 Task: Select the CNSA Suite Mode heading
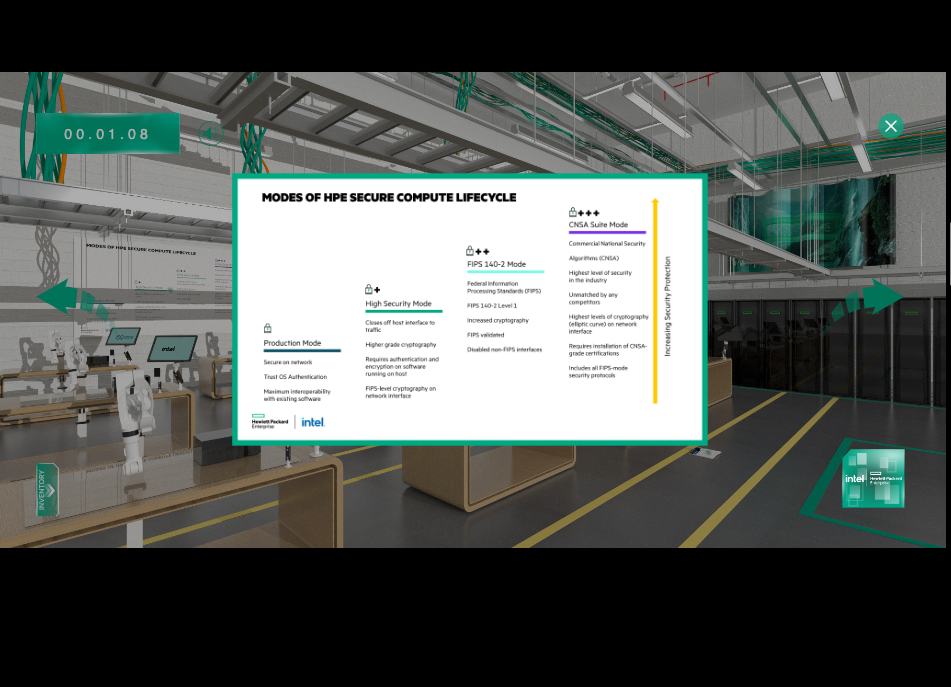tap(598, 225)
